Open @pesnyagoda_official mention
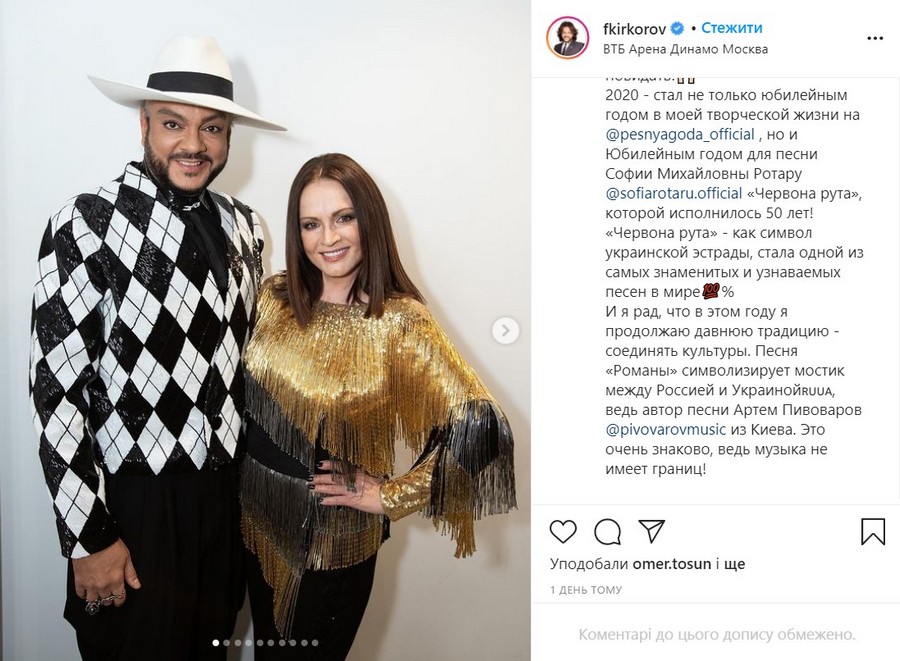Viewport: 900px width, 661px height. coord(680,134)
